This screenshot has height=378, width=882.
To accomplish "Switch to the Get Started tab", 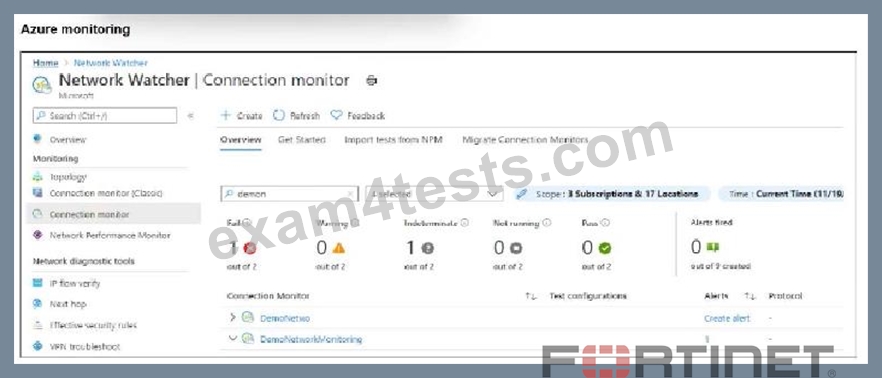I will coord(302,140).
